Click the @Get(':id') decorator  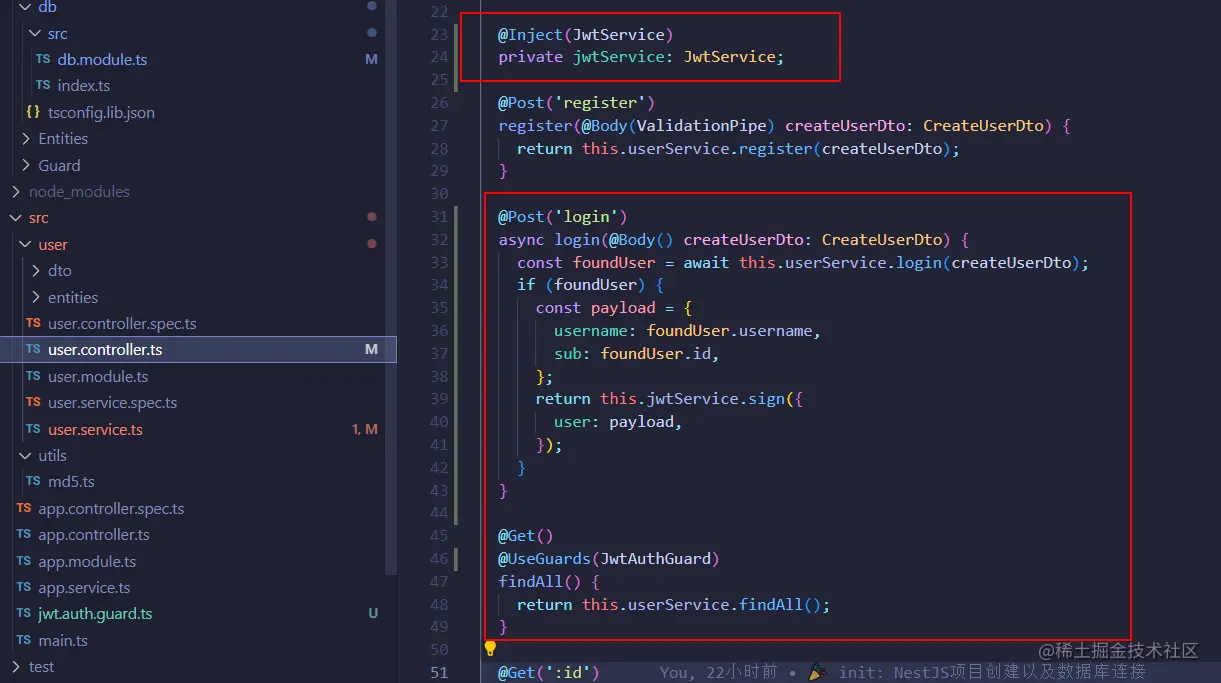pyautogui.click(x=549, y=673)
